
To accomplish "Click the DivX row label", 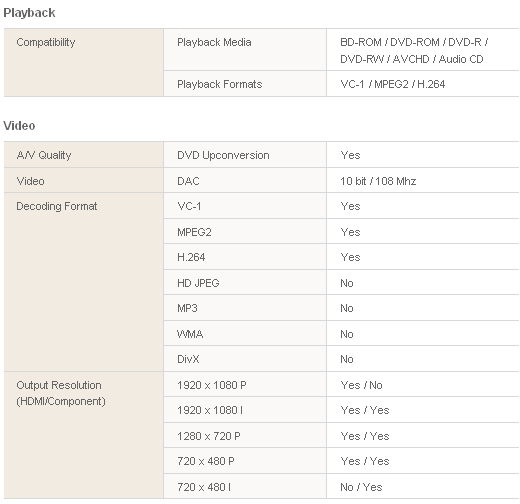I will coord(188,359).
